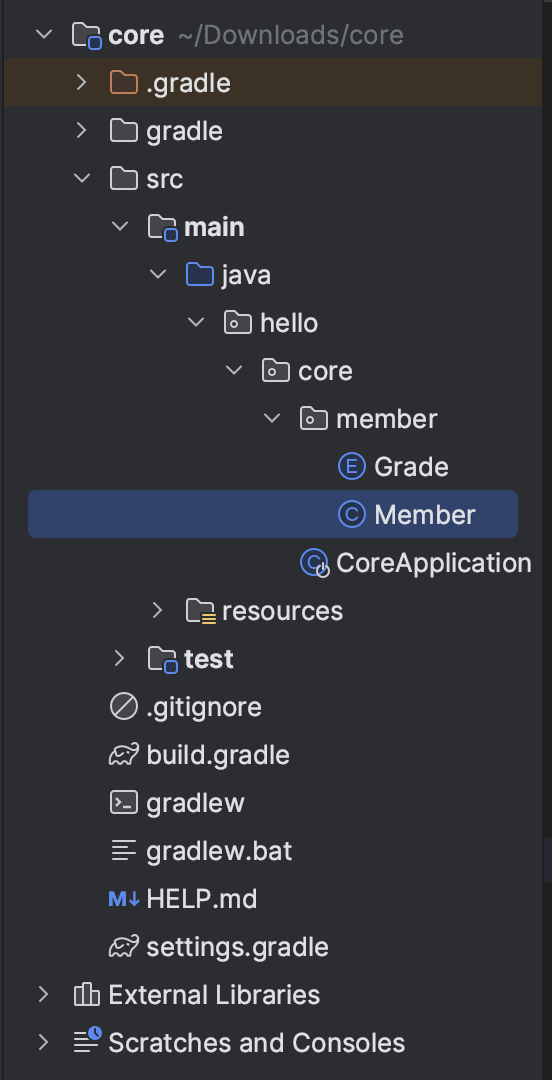Expand the resources folder
Image resolution: width=552 pixels, height=1080 pixels.
click(157, 610)
